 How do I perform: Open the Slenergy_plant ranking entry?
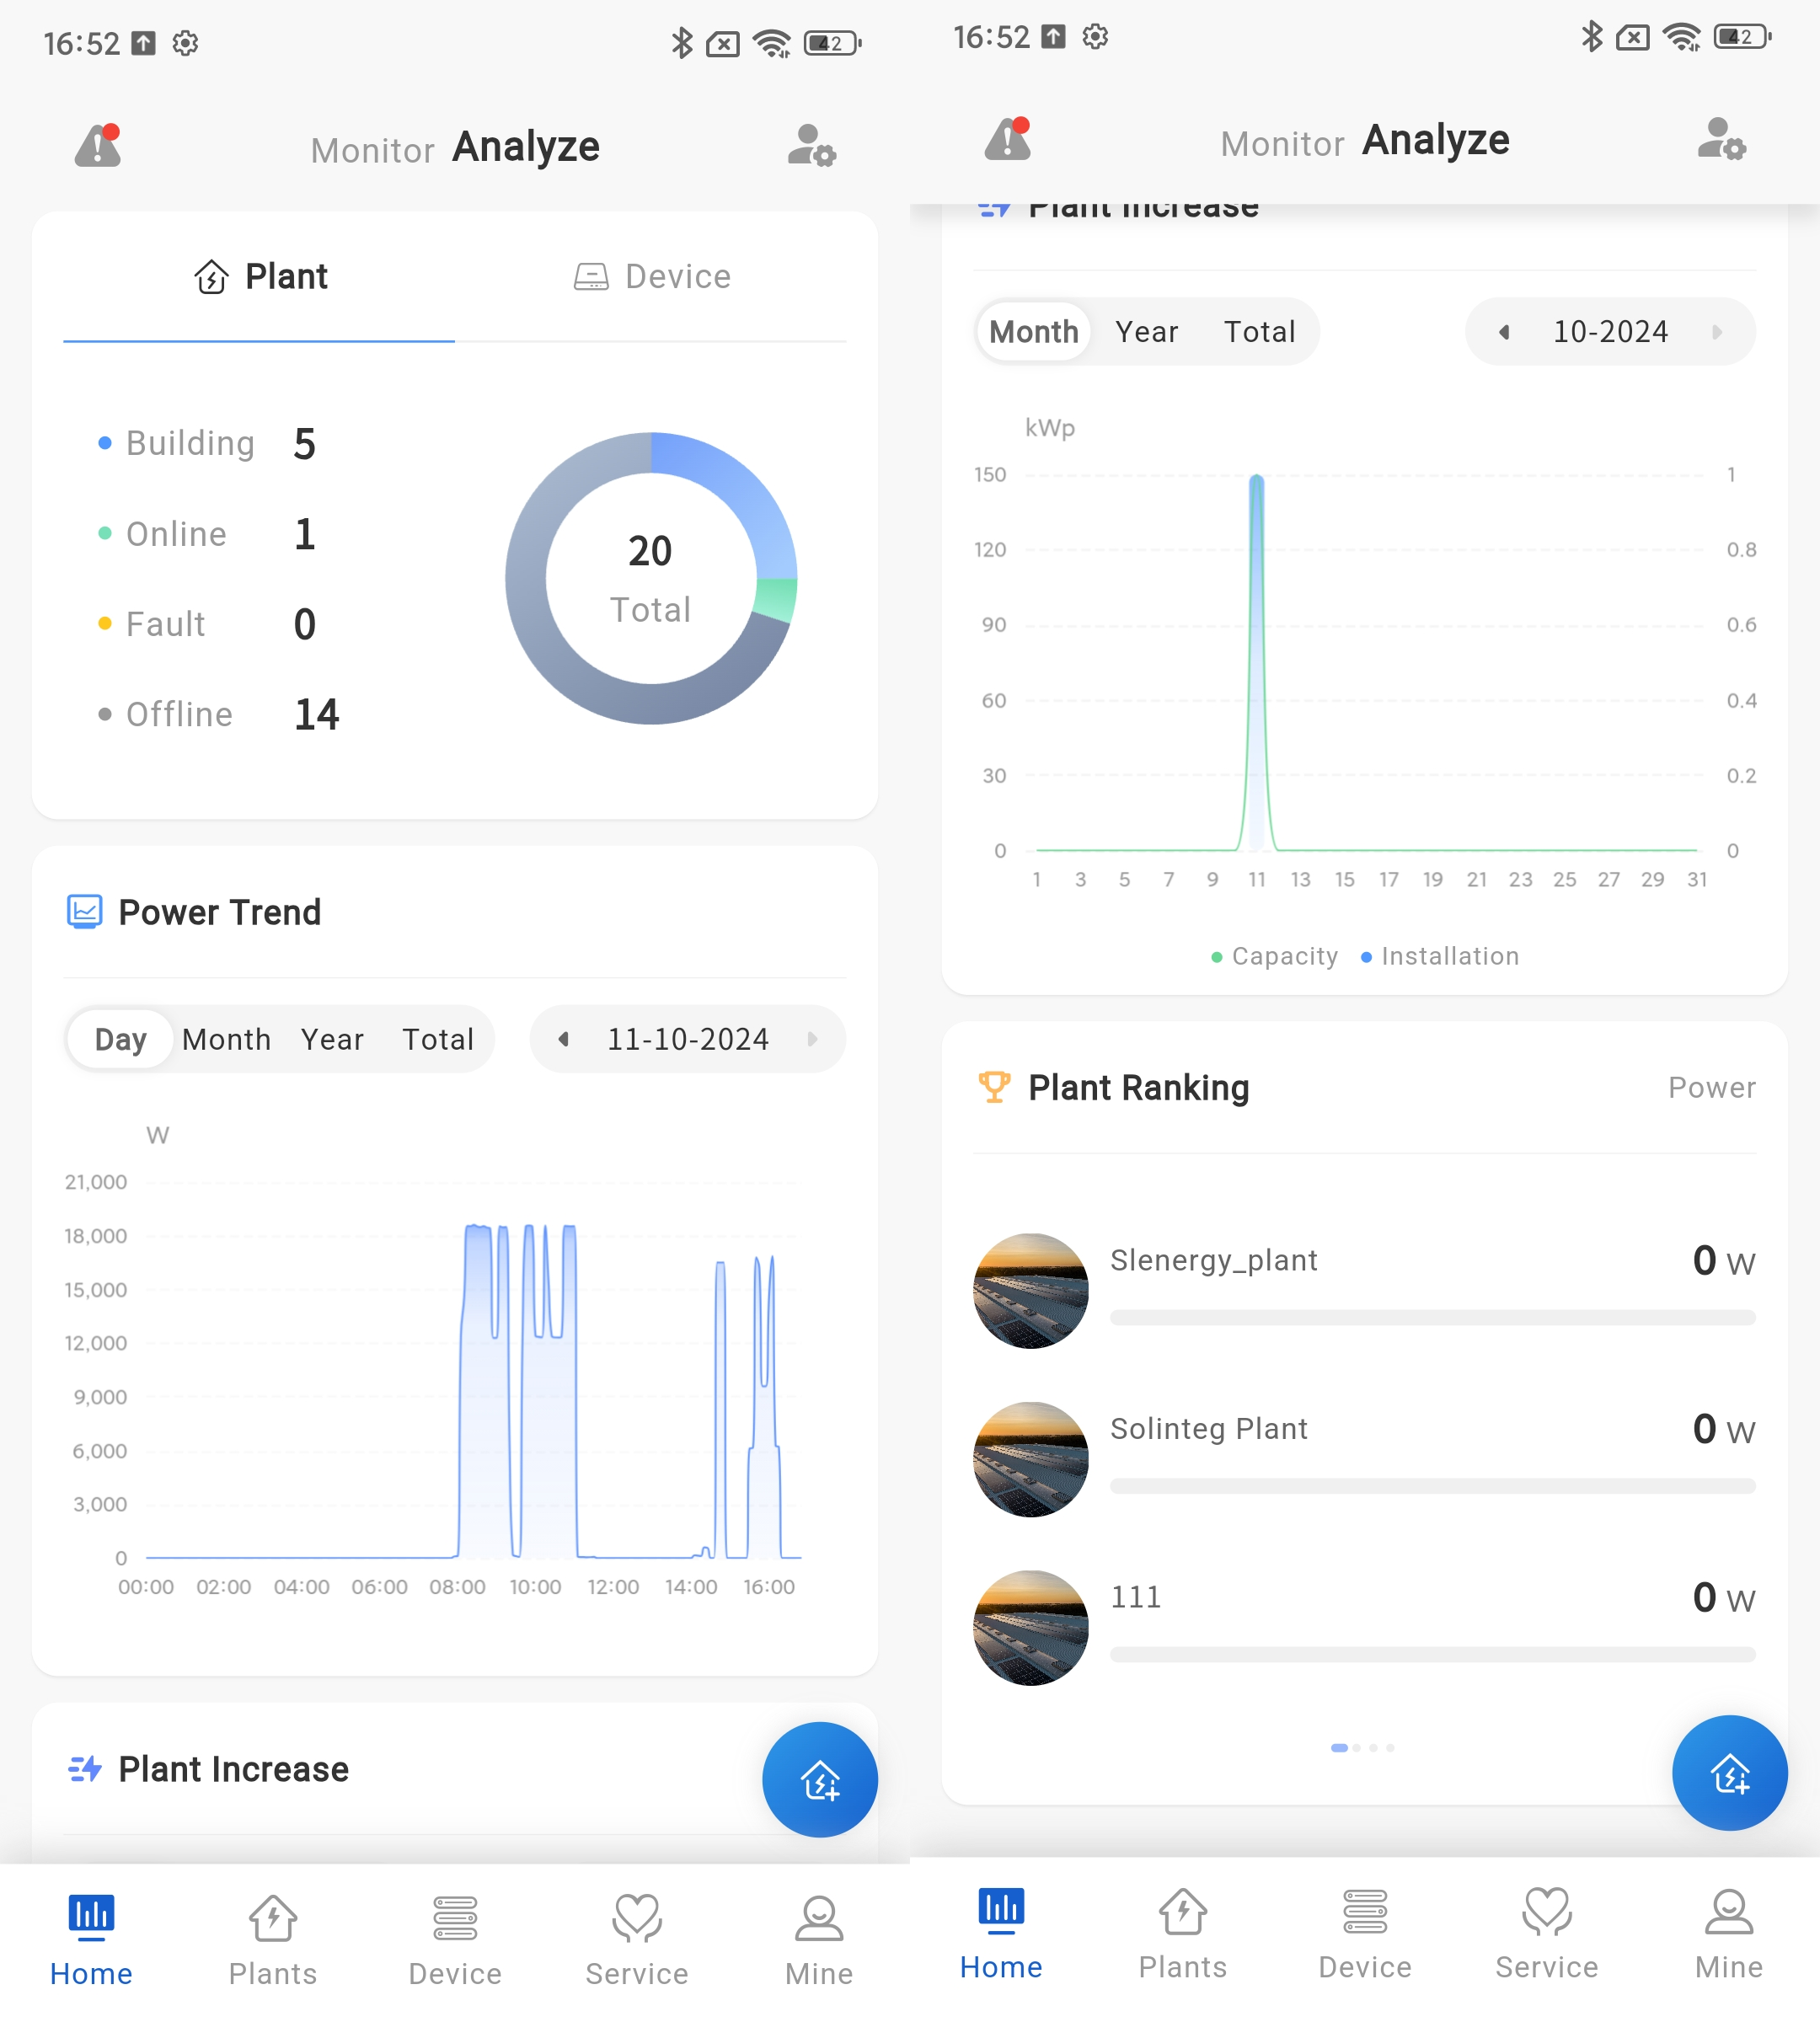tap(1213, 1260)
